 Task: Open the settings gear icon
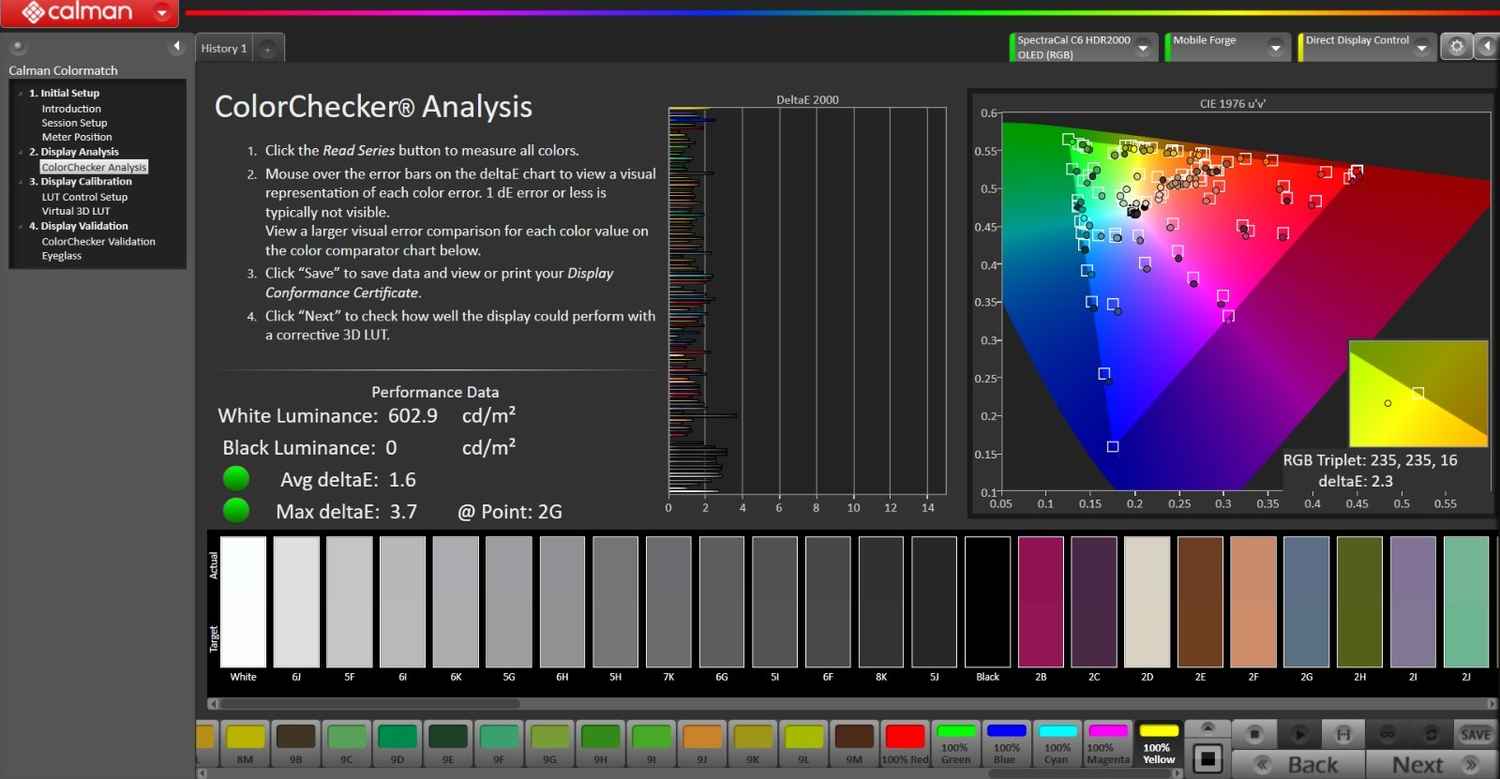point(1456,46)
